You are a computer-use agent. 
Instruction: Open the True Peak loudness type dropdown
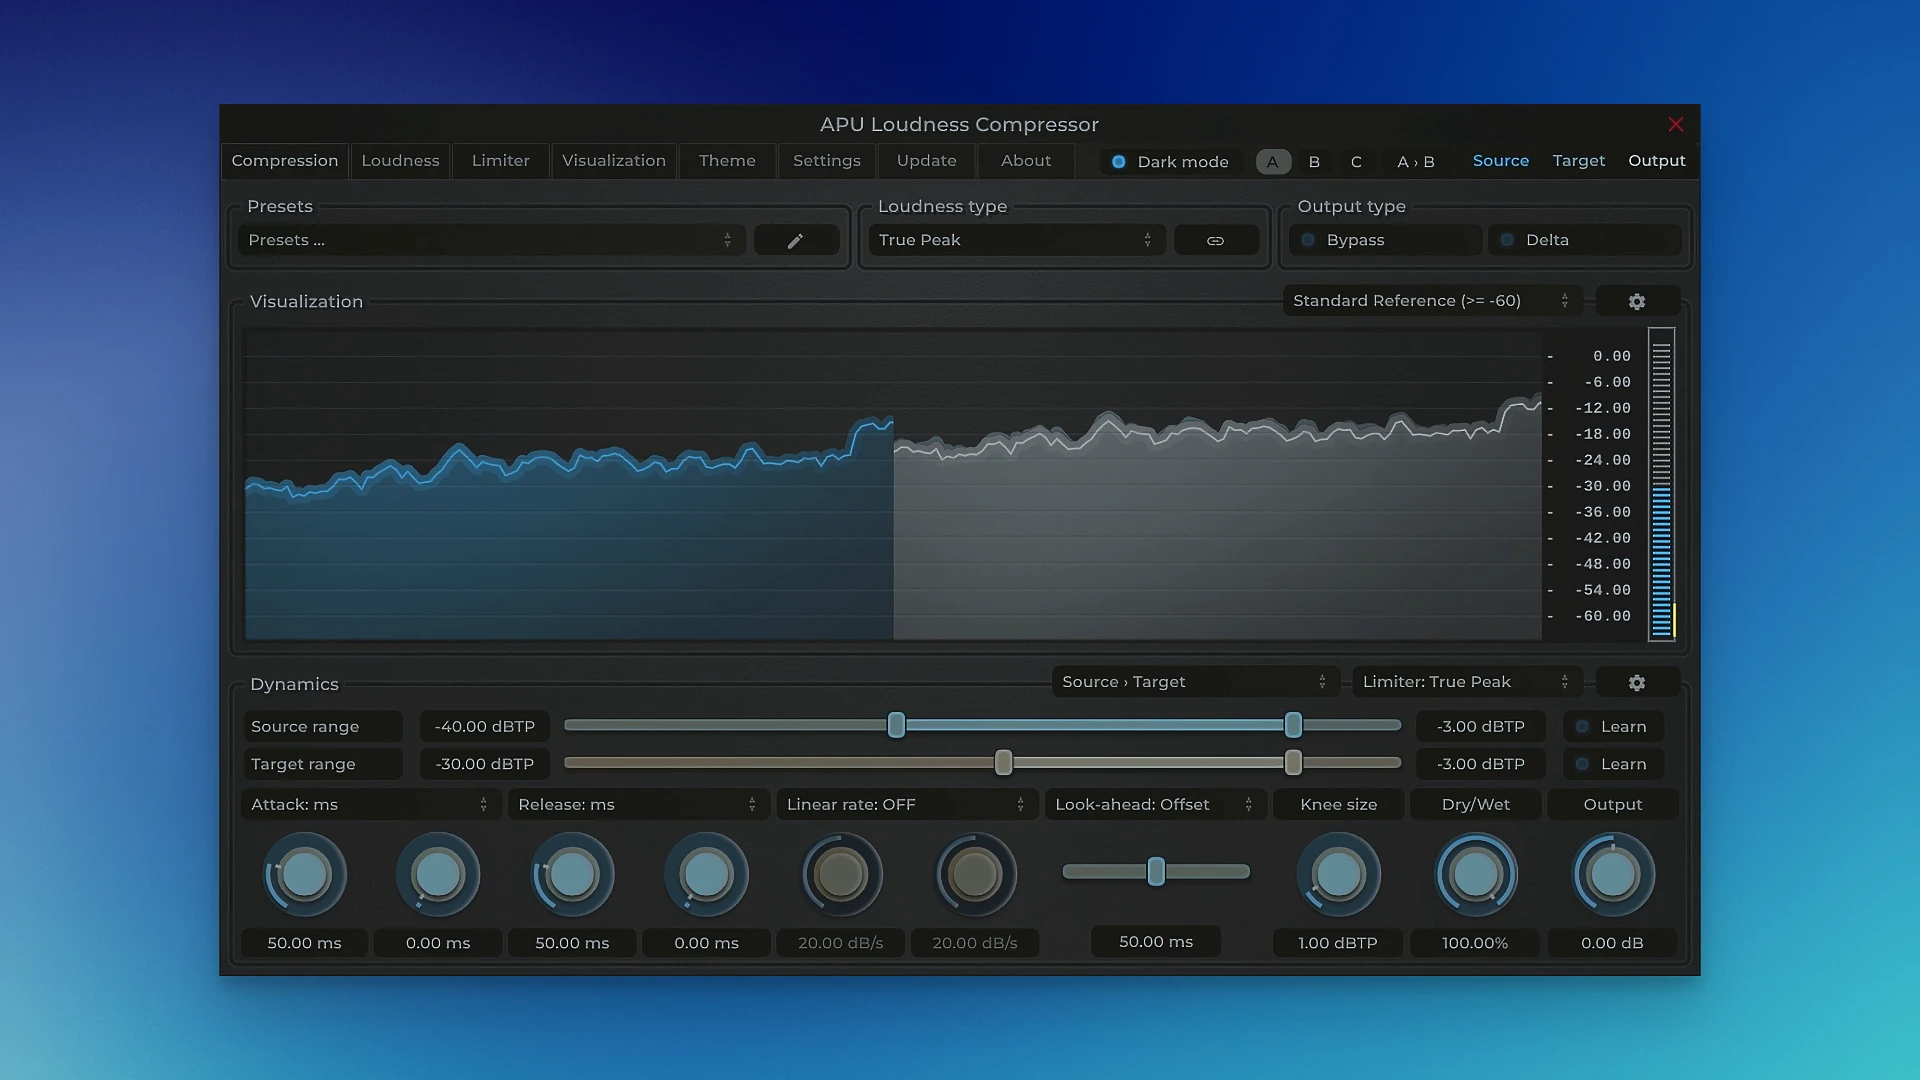pyautogui.click(x=1015, y=239)
